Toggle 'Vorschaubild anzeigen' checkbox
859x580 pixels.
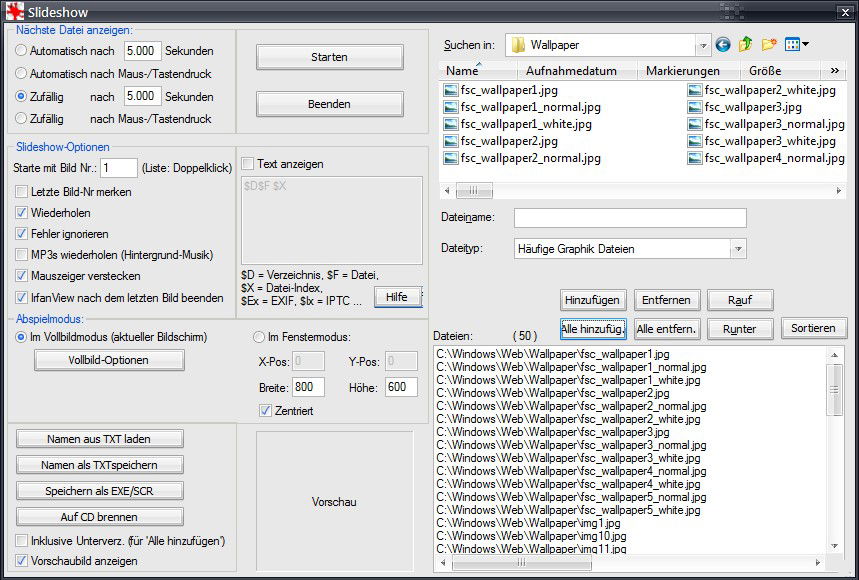(x=21, y=561)
